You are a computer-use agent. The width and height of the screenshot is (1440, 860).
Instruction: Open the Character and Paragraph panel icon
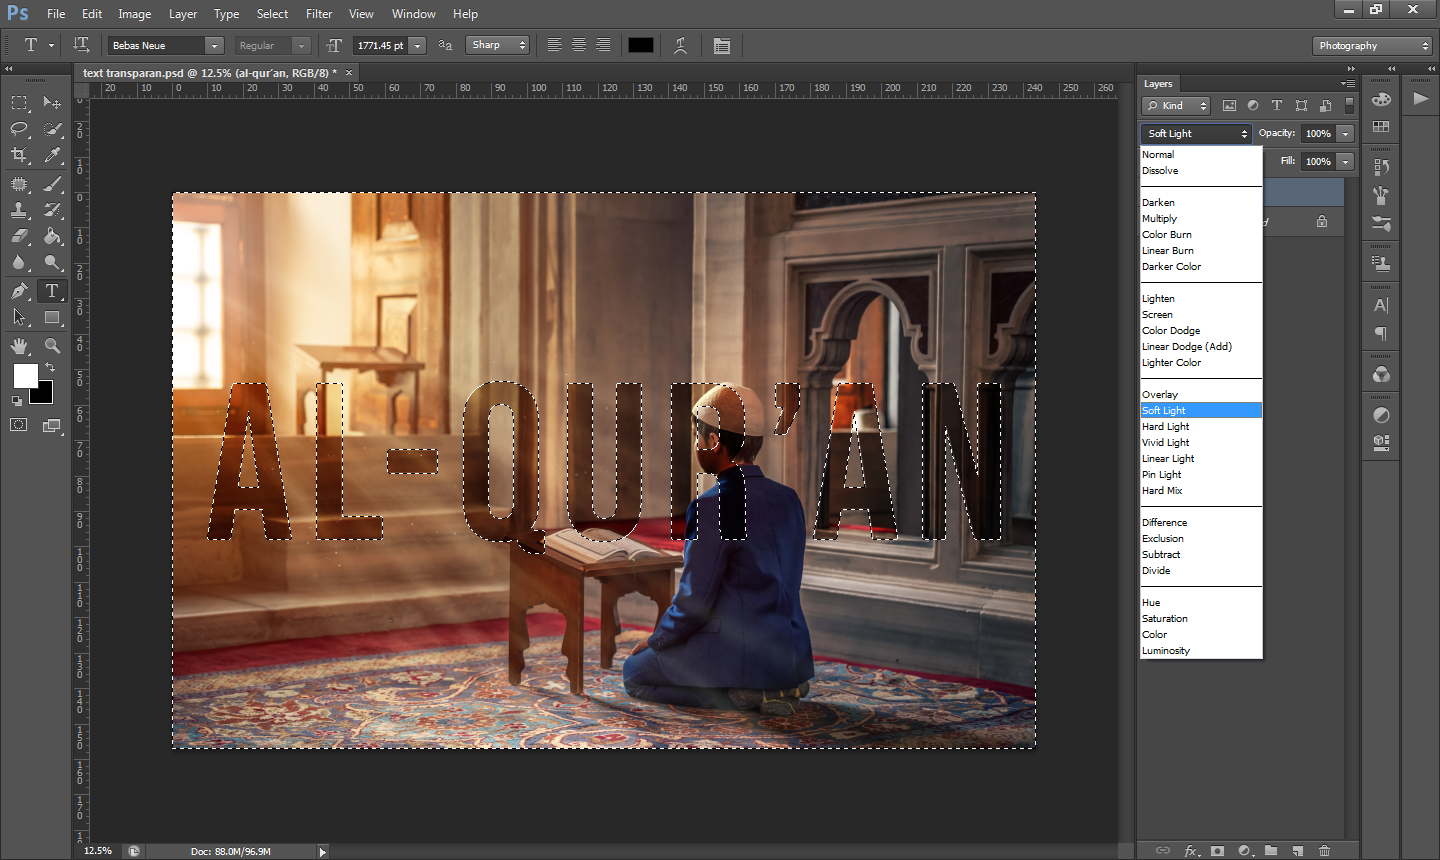[x=722, y=45]
